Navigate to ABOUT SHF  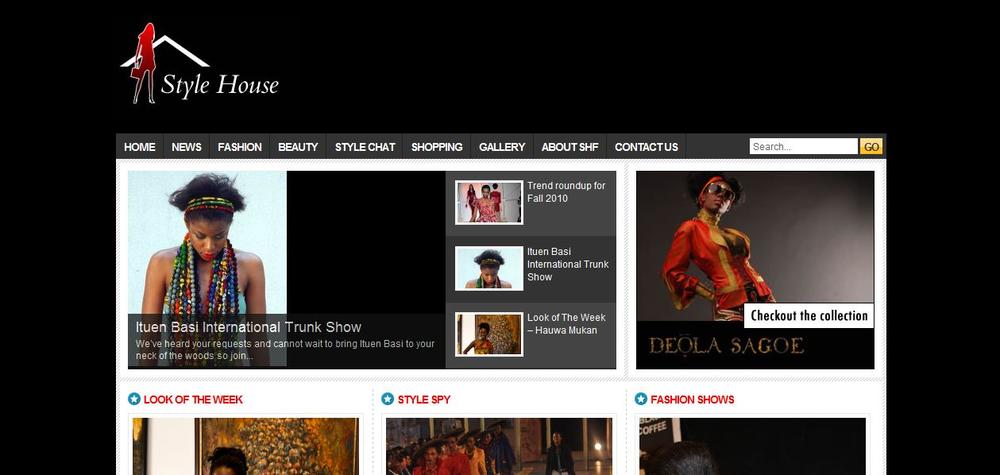click(x=570, y=147)
